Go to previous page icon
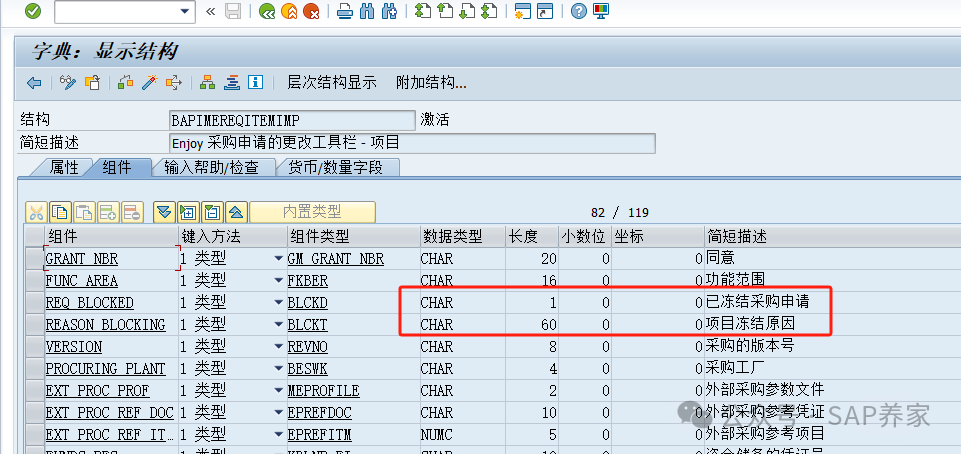 point(444,11)
